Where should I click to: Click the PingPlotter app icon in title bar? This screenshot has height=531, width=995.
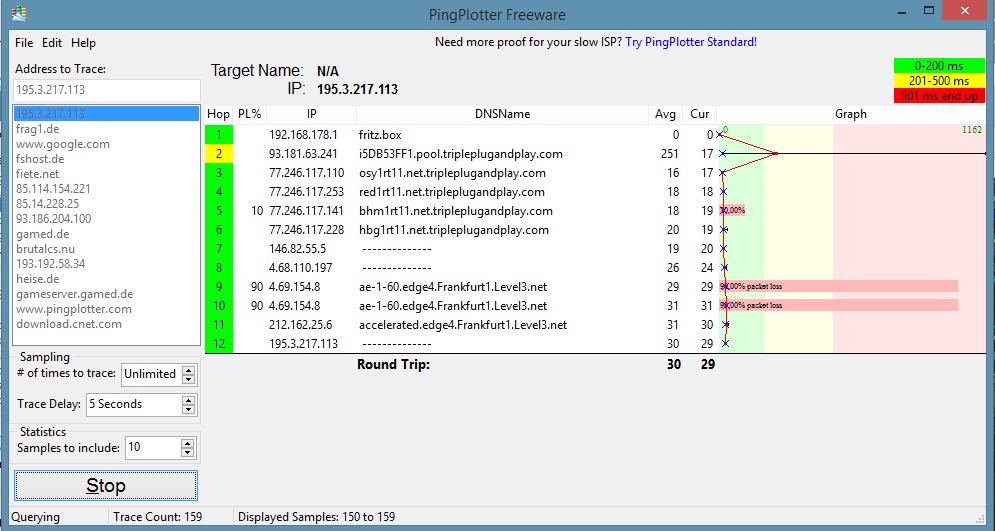(x=18, y=14)
